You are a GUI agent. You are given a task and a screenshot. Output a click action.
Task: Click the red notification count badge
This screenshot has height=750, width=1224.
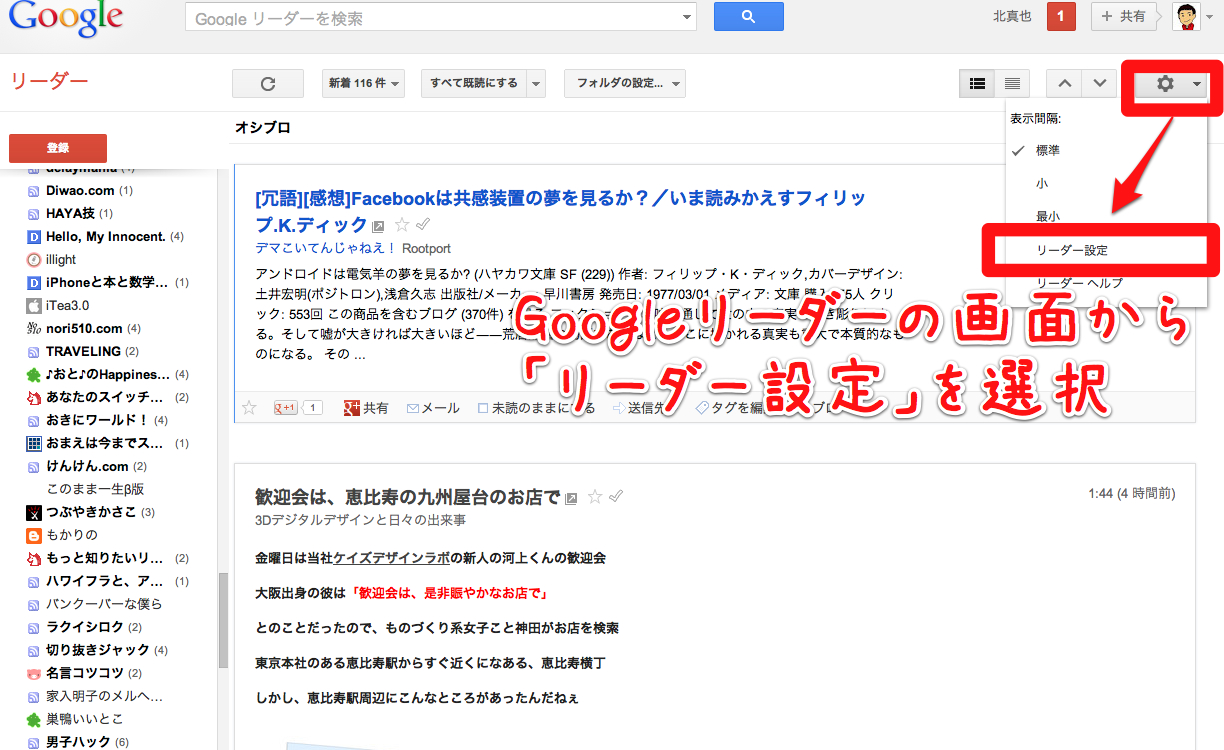coord(1060,17)
